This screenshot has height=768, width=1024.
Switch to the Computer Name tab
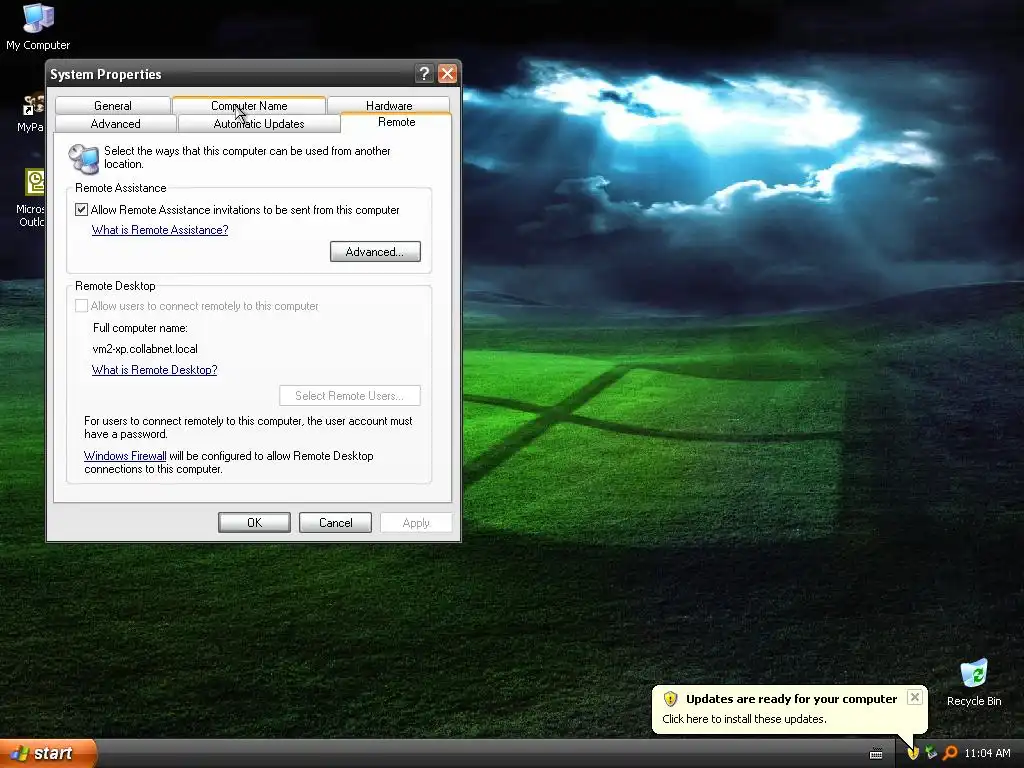click(x=249, y=105)
